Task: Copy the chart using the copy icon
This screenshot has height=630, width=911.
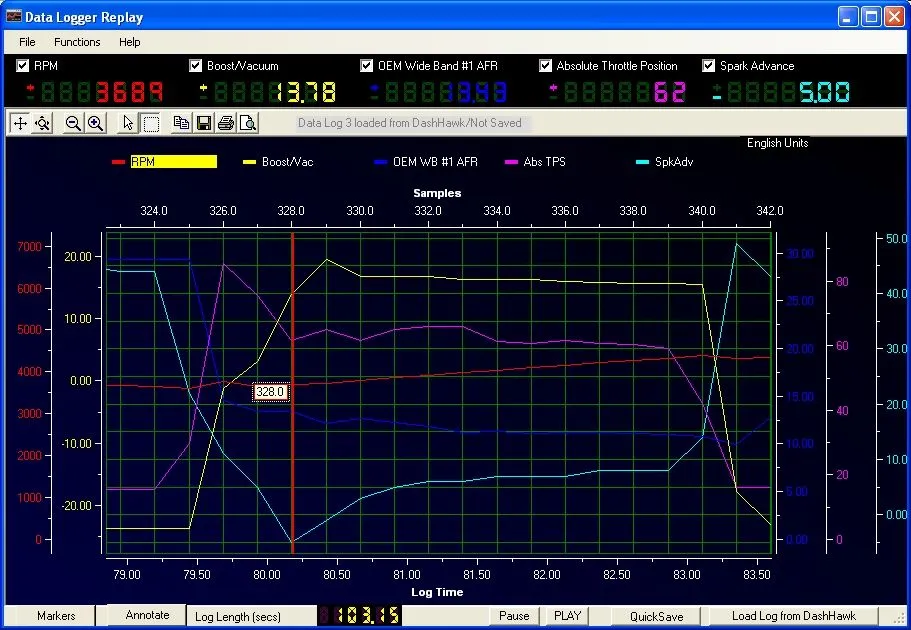Action: pyautogui.click(x=181, y=123)
